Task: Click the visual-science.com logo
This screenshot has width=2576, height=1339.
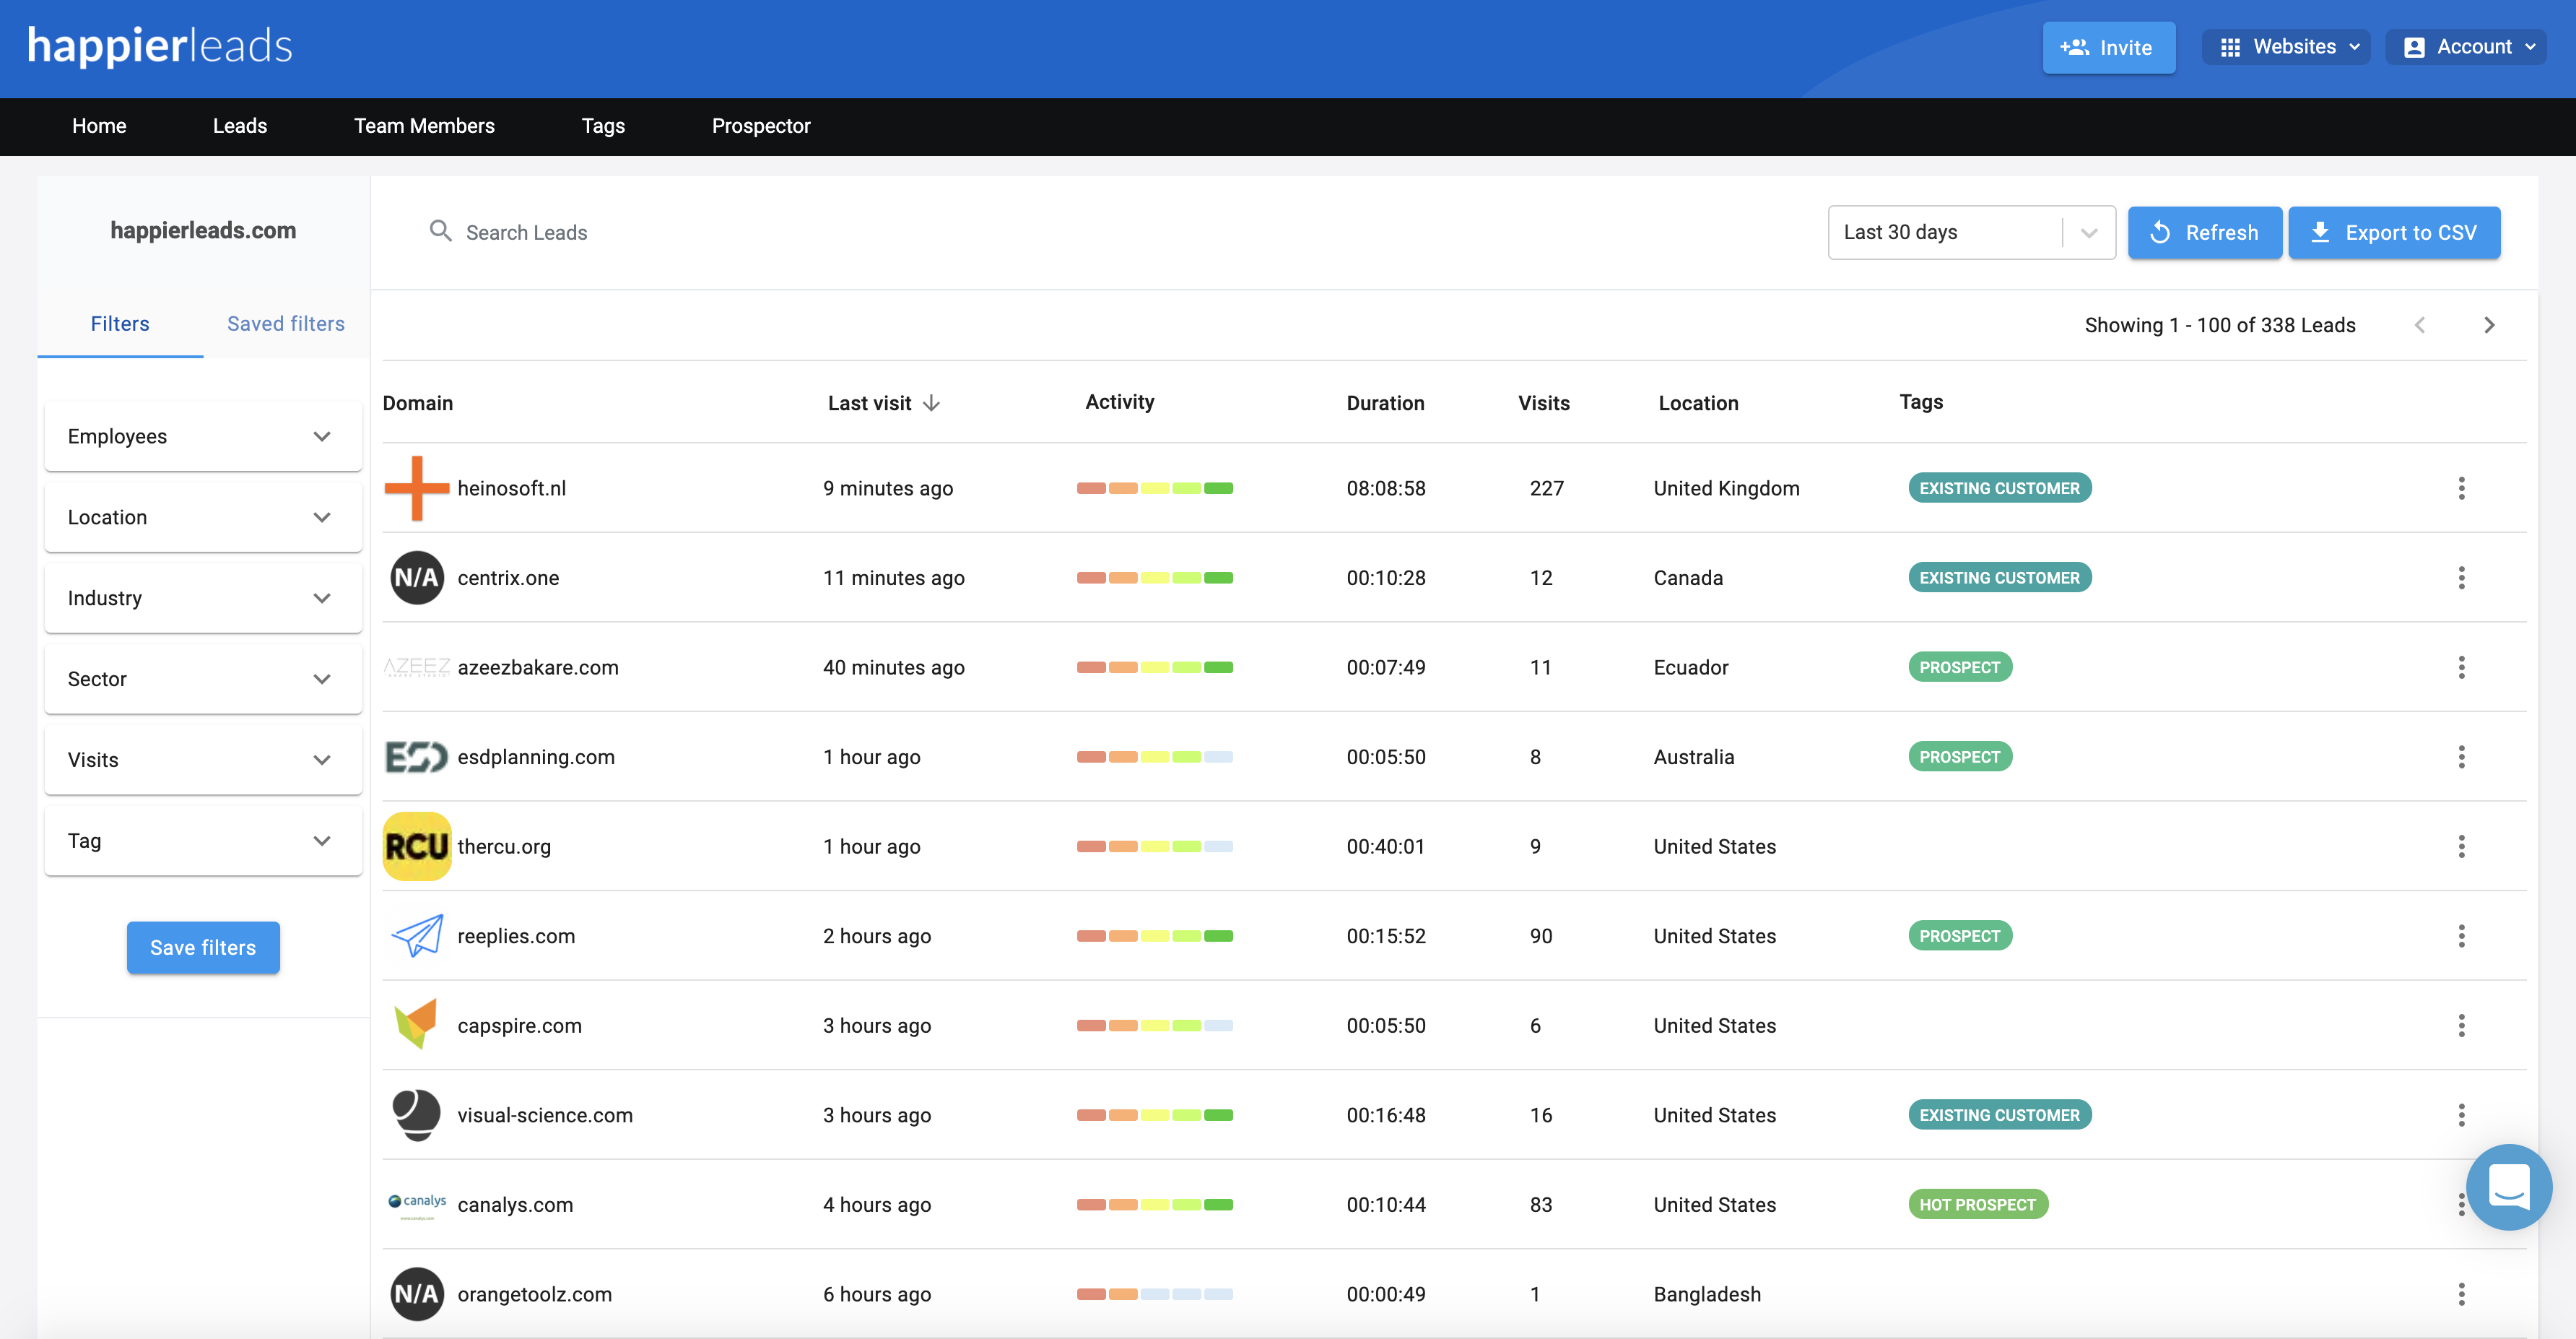Action: click(x=417, y=1115)
